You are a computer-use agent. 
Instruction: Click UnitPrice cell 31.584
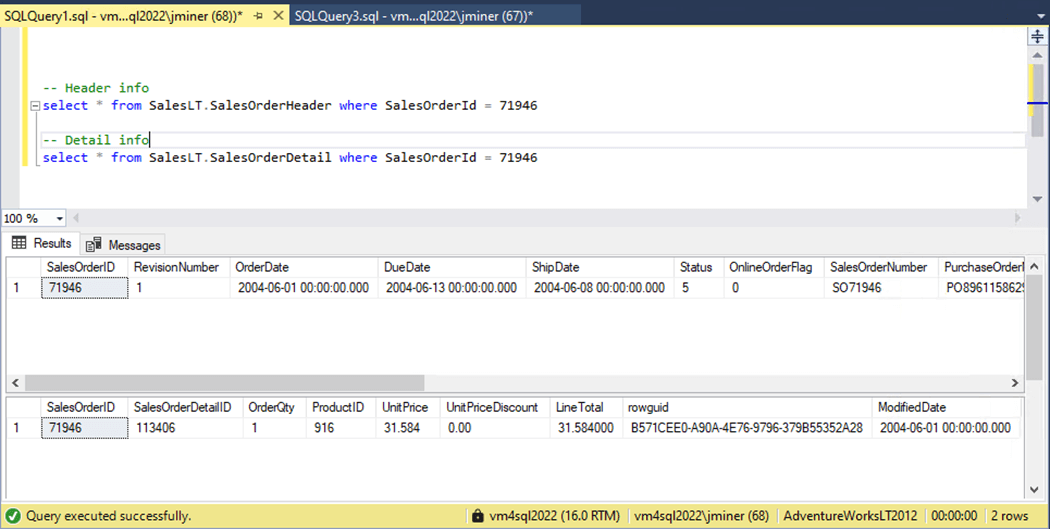click(408, 428)
